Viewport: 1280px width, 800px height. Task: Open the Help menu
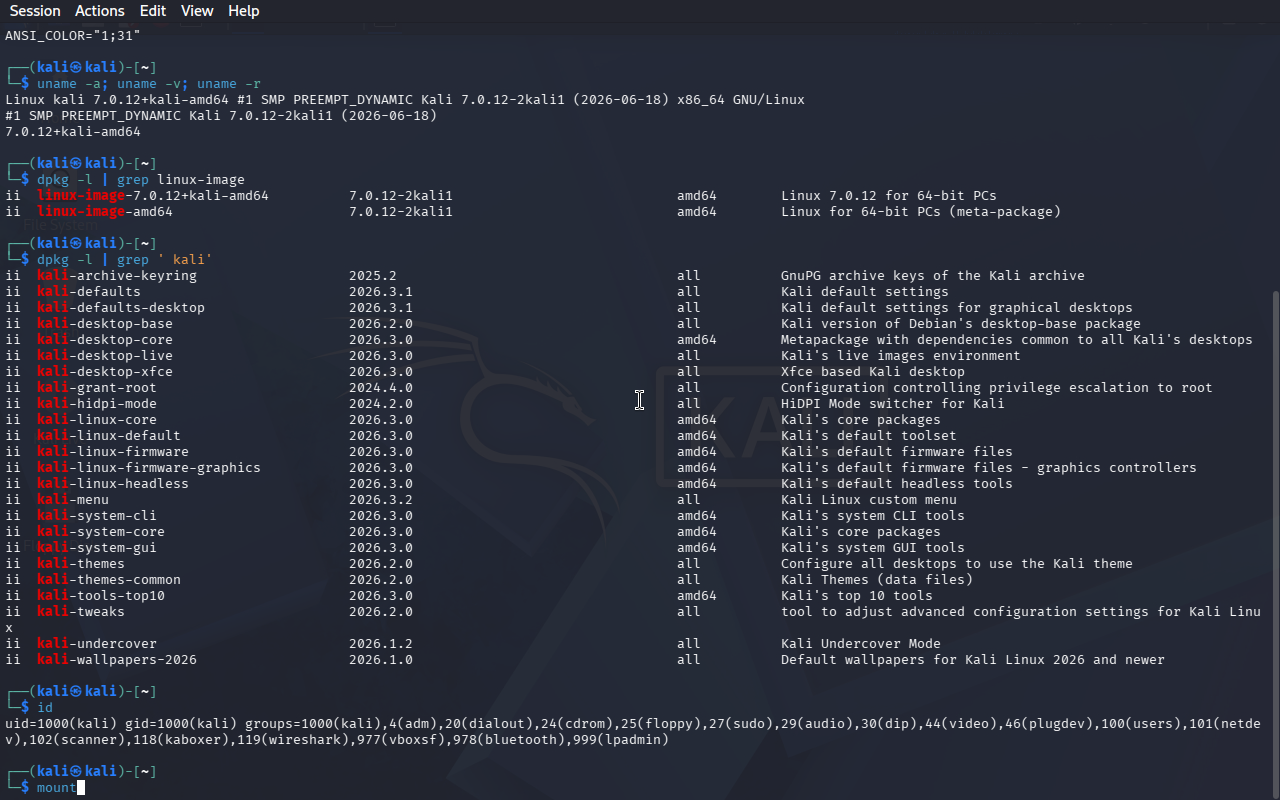[x=244, y=11]
